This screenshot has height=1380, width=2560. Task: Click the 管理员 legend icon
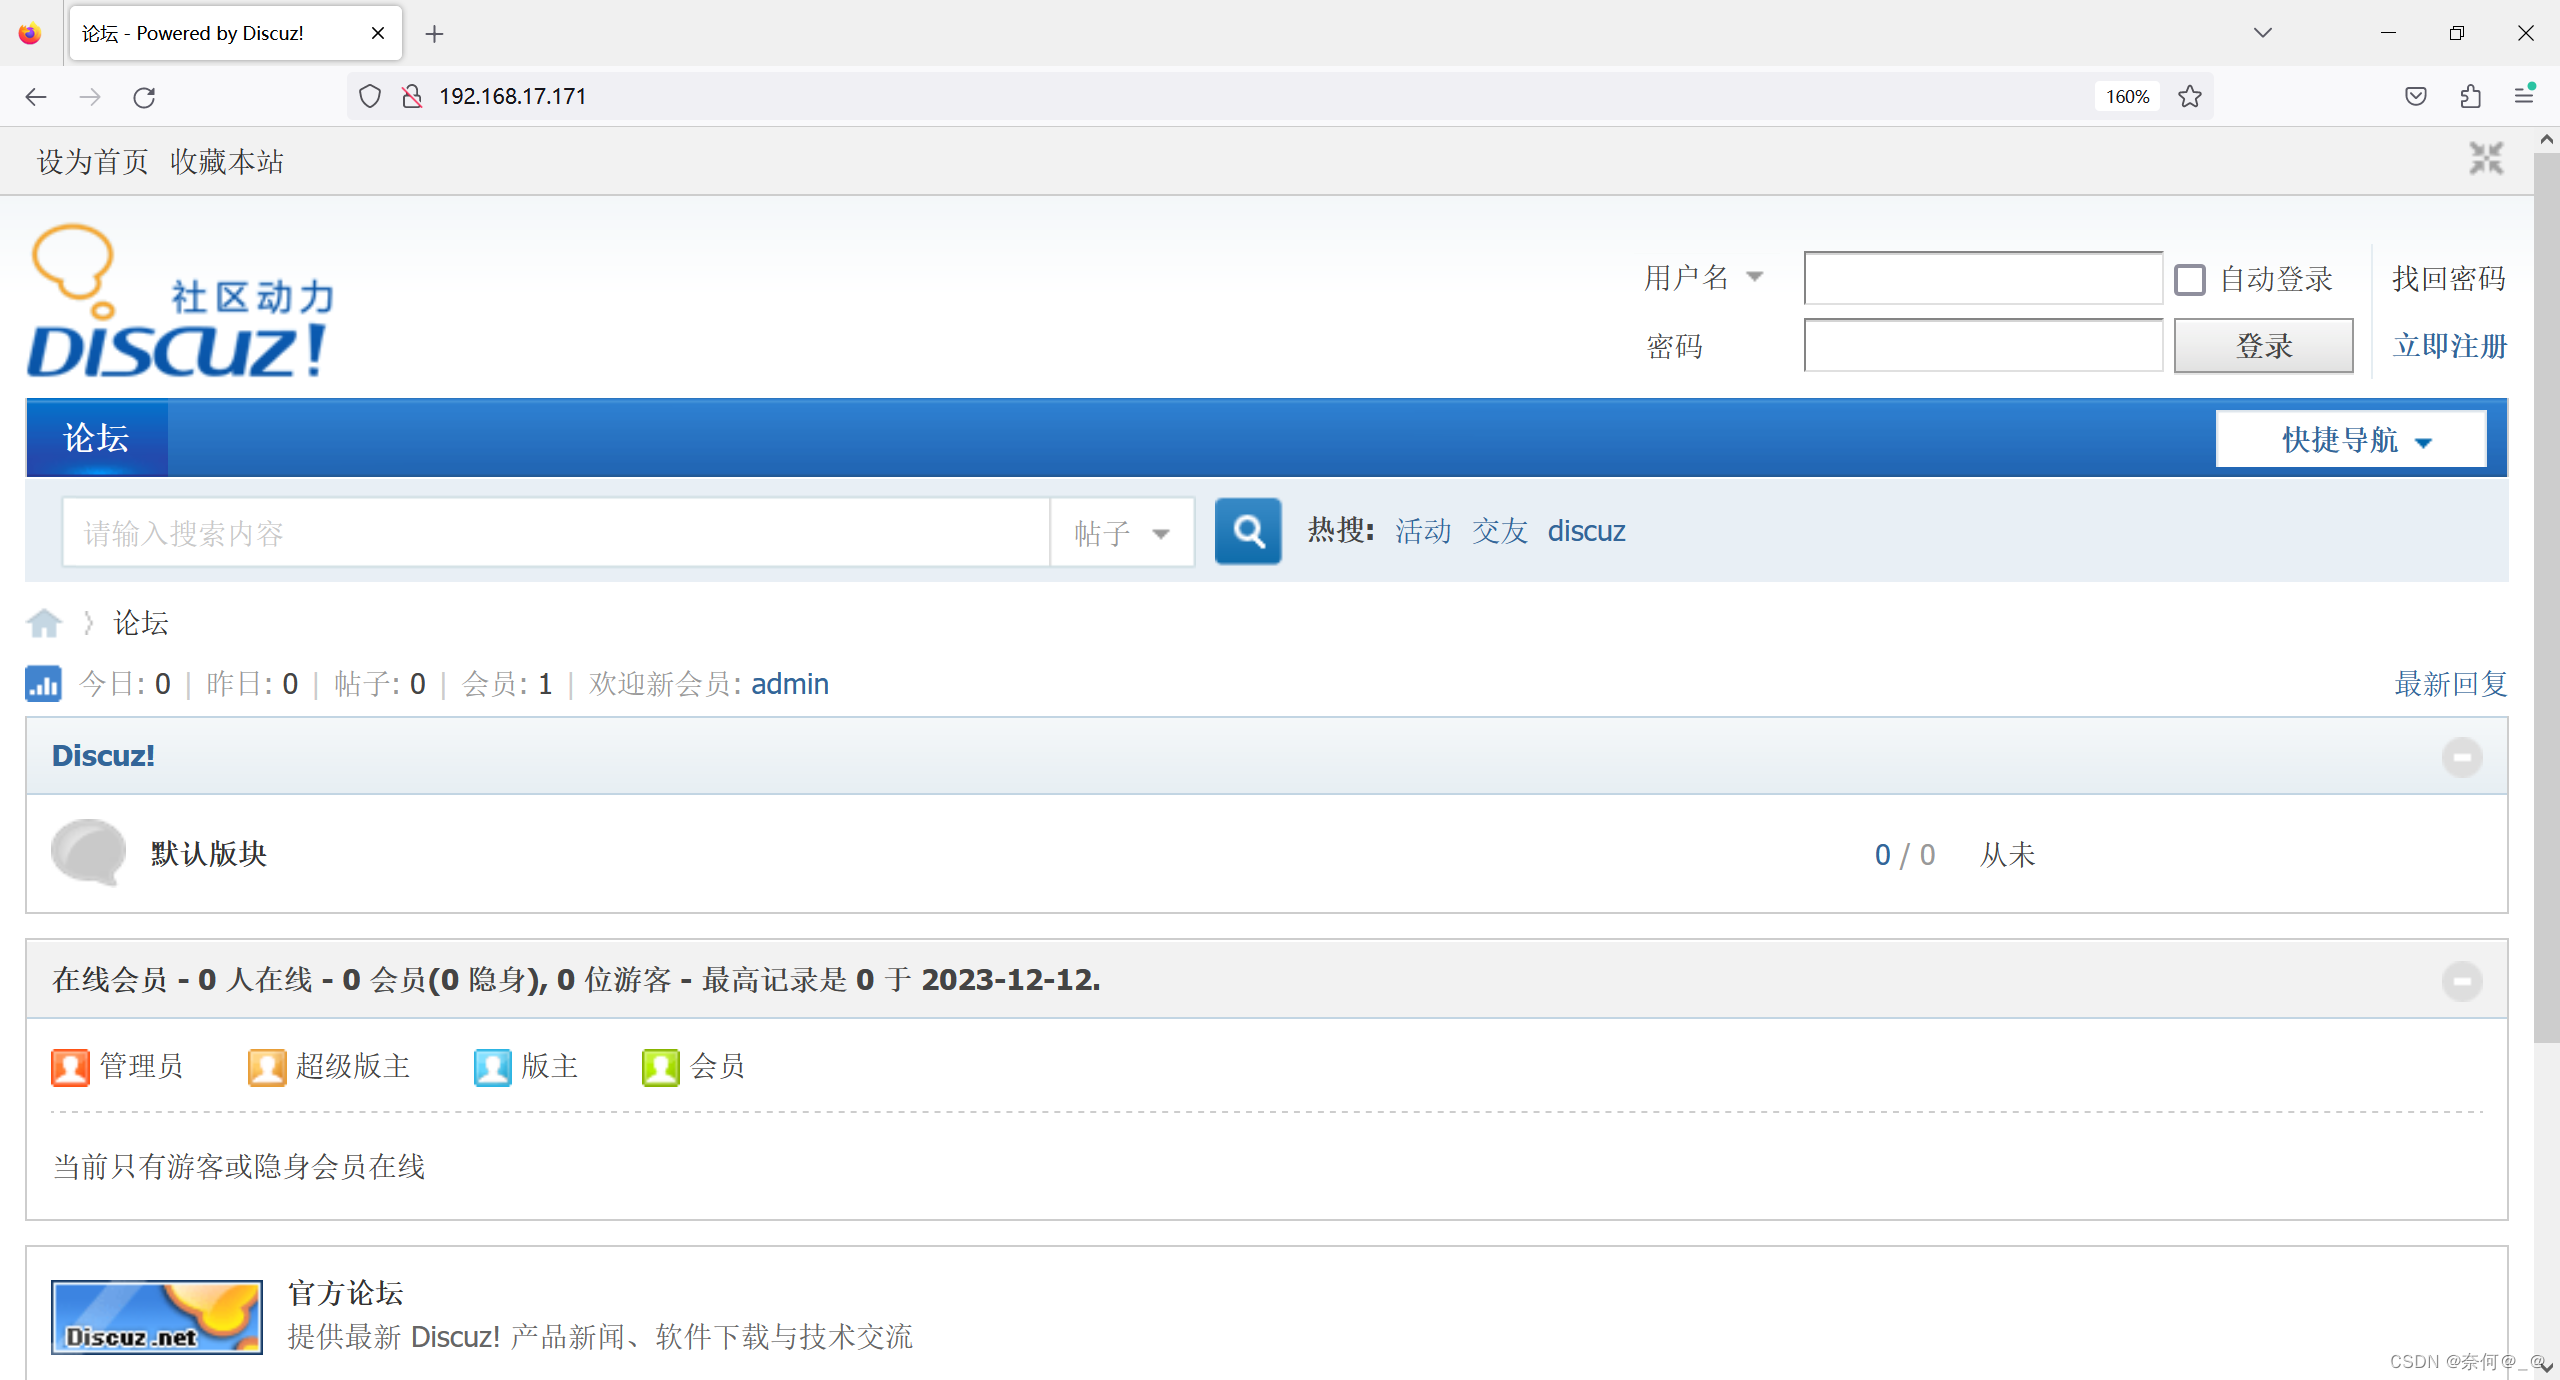(69, 1066)
